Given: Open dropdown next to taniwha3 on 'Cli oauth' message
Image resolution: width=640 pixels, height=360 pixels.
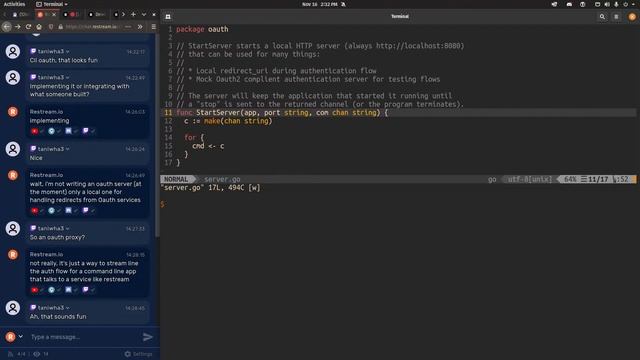Looking at the screenshot, I should (x=68, y=51).
